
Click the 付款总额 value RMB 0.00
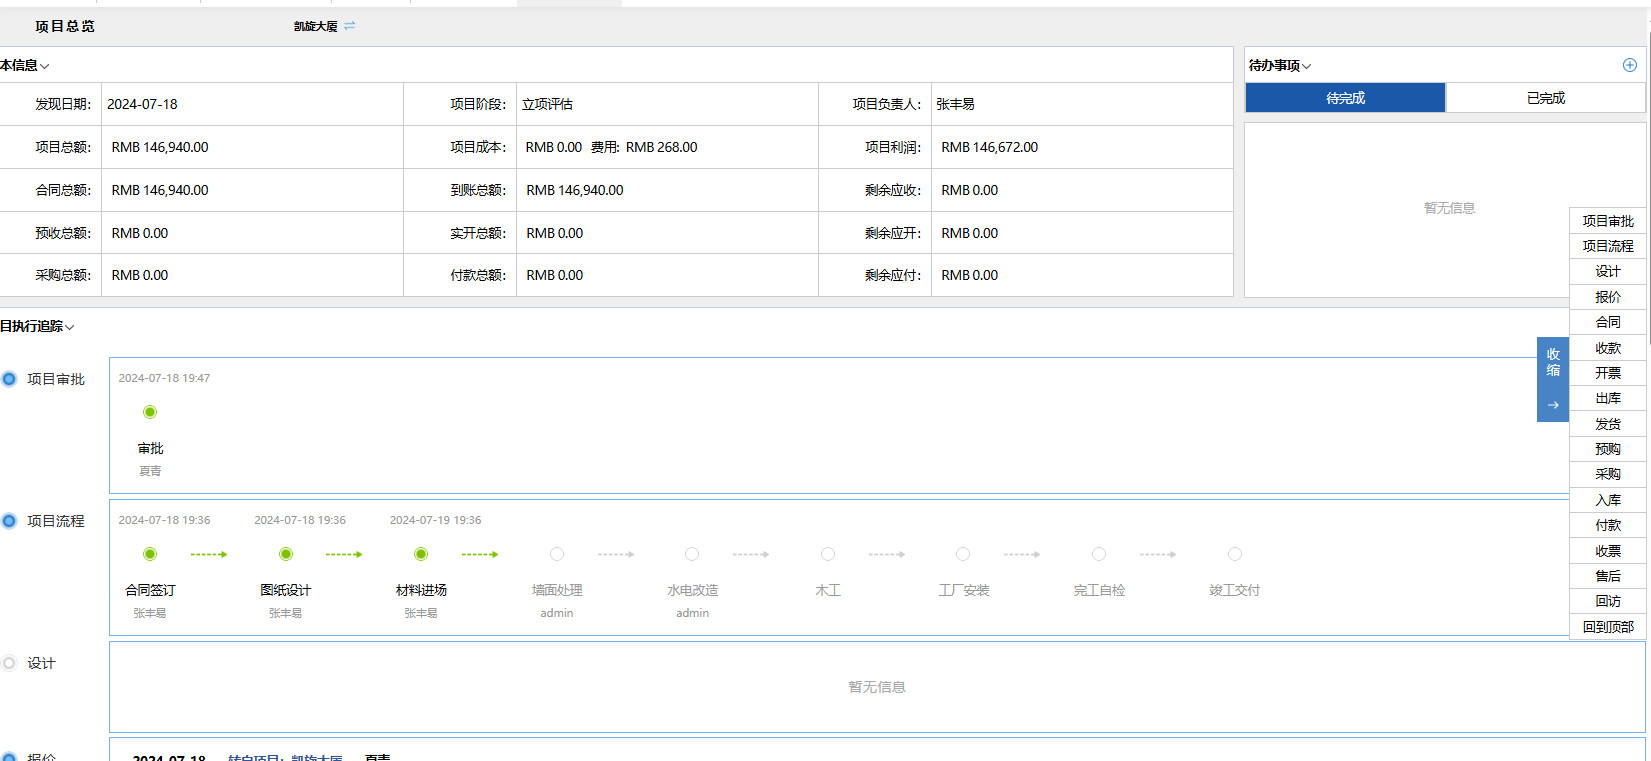(x=555, y=275)
